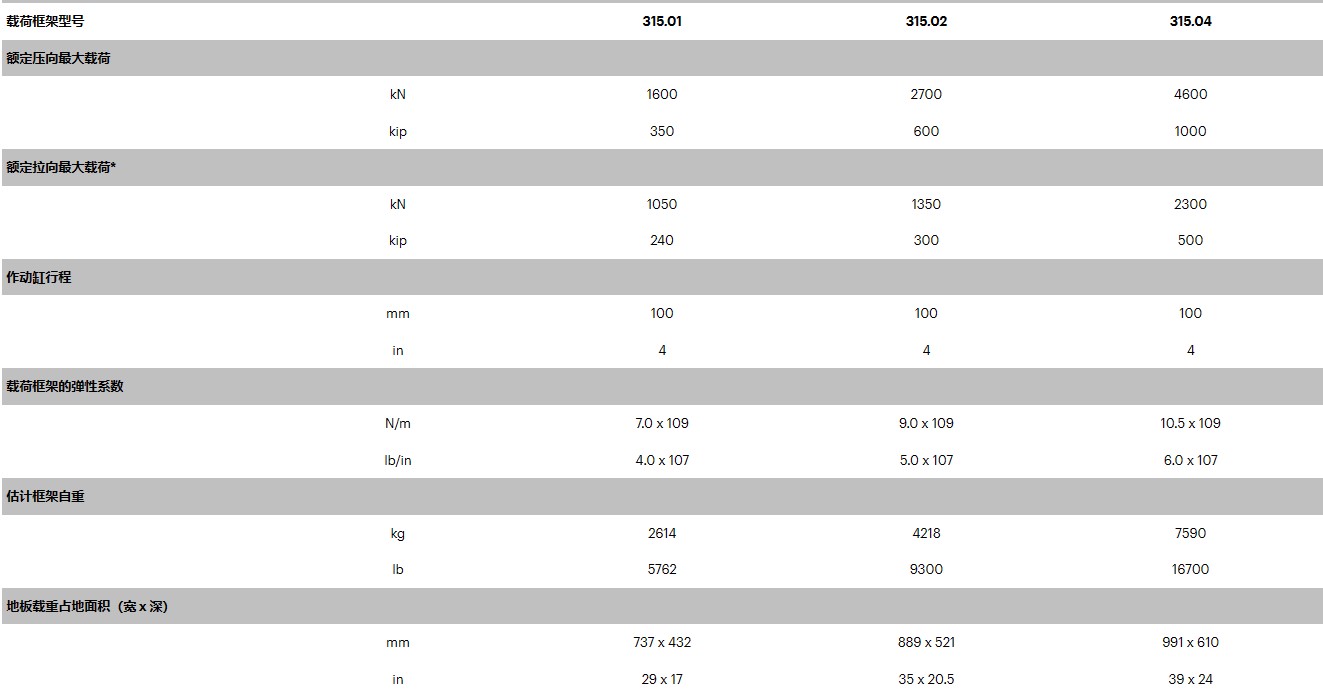
Task: Click the 2614 frame weight value
Action: 661,533
